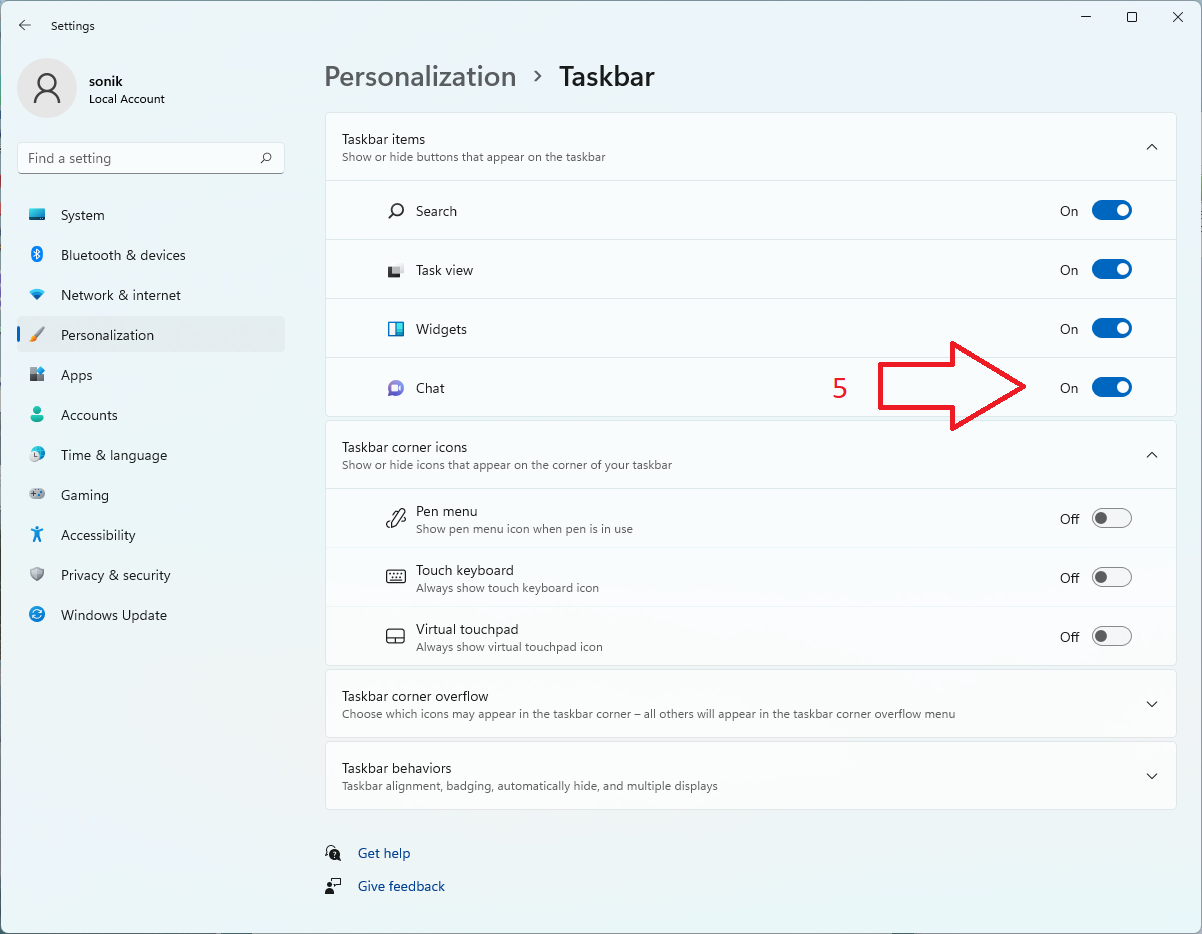Click the user profile avatar picture
Viewport: 1202px width, 934px height.
tap(47, 88)
